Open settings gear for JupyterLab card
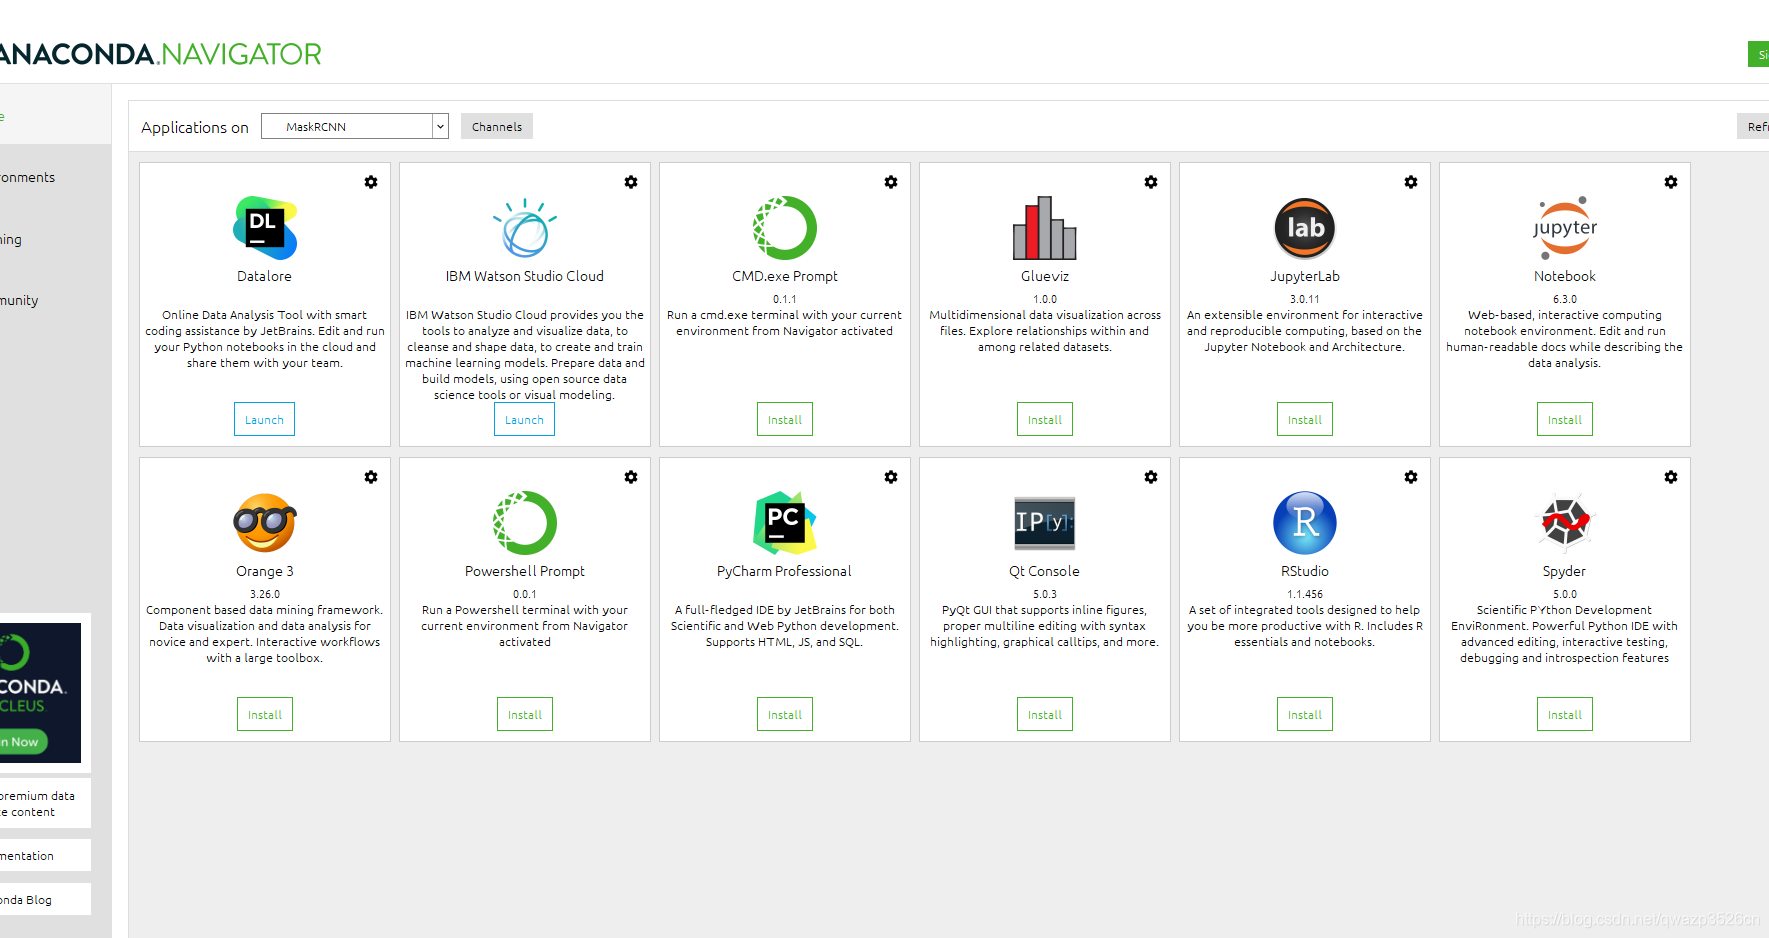Viewport: 1769px width, 938px height. click(x=1411, y=182)
